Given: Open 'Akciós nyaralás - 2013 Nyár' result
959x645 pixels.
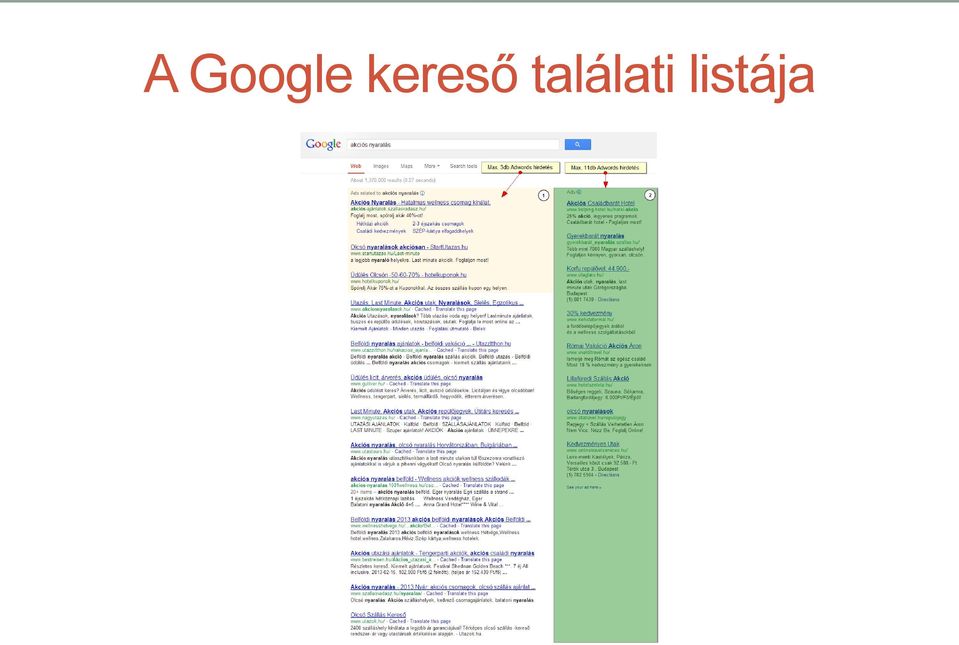Looking at the screenshot, I should 442,587.
